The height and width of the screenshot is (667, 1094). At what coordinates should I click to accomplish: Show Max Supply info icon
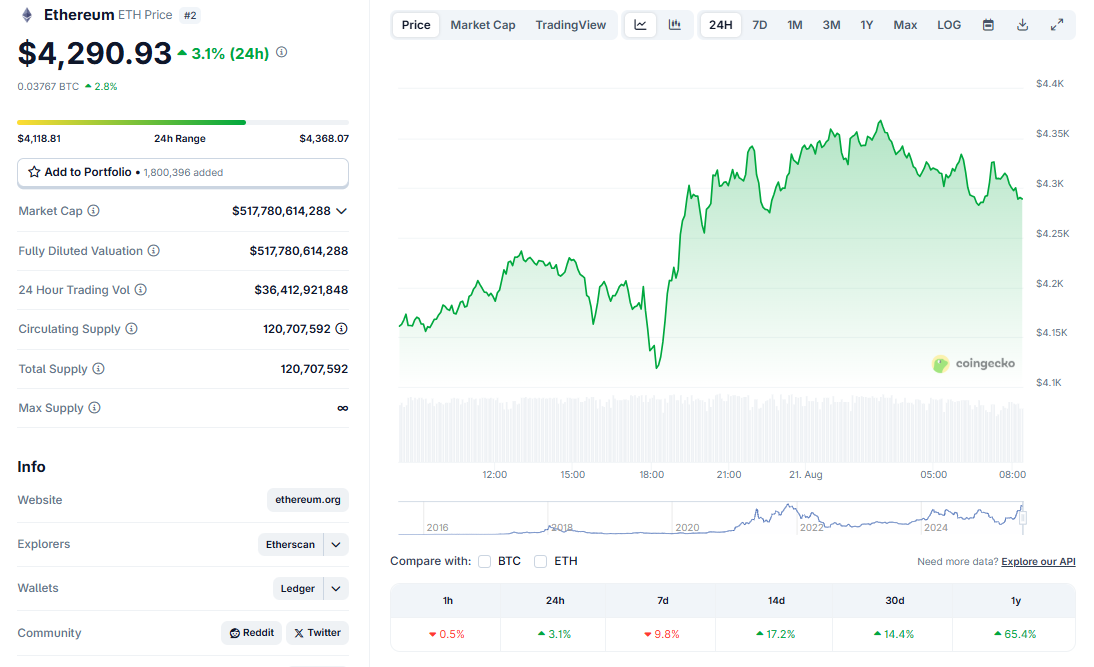coord(94,407)
